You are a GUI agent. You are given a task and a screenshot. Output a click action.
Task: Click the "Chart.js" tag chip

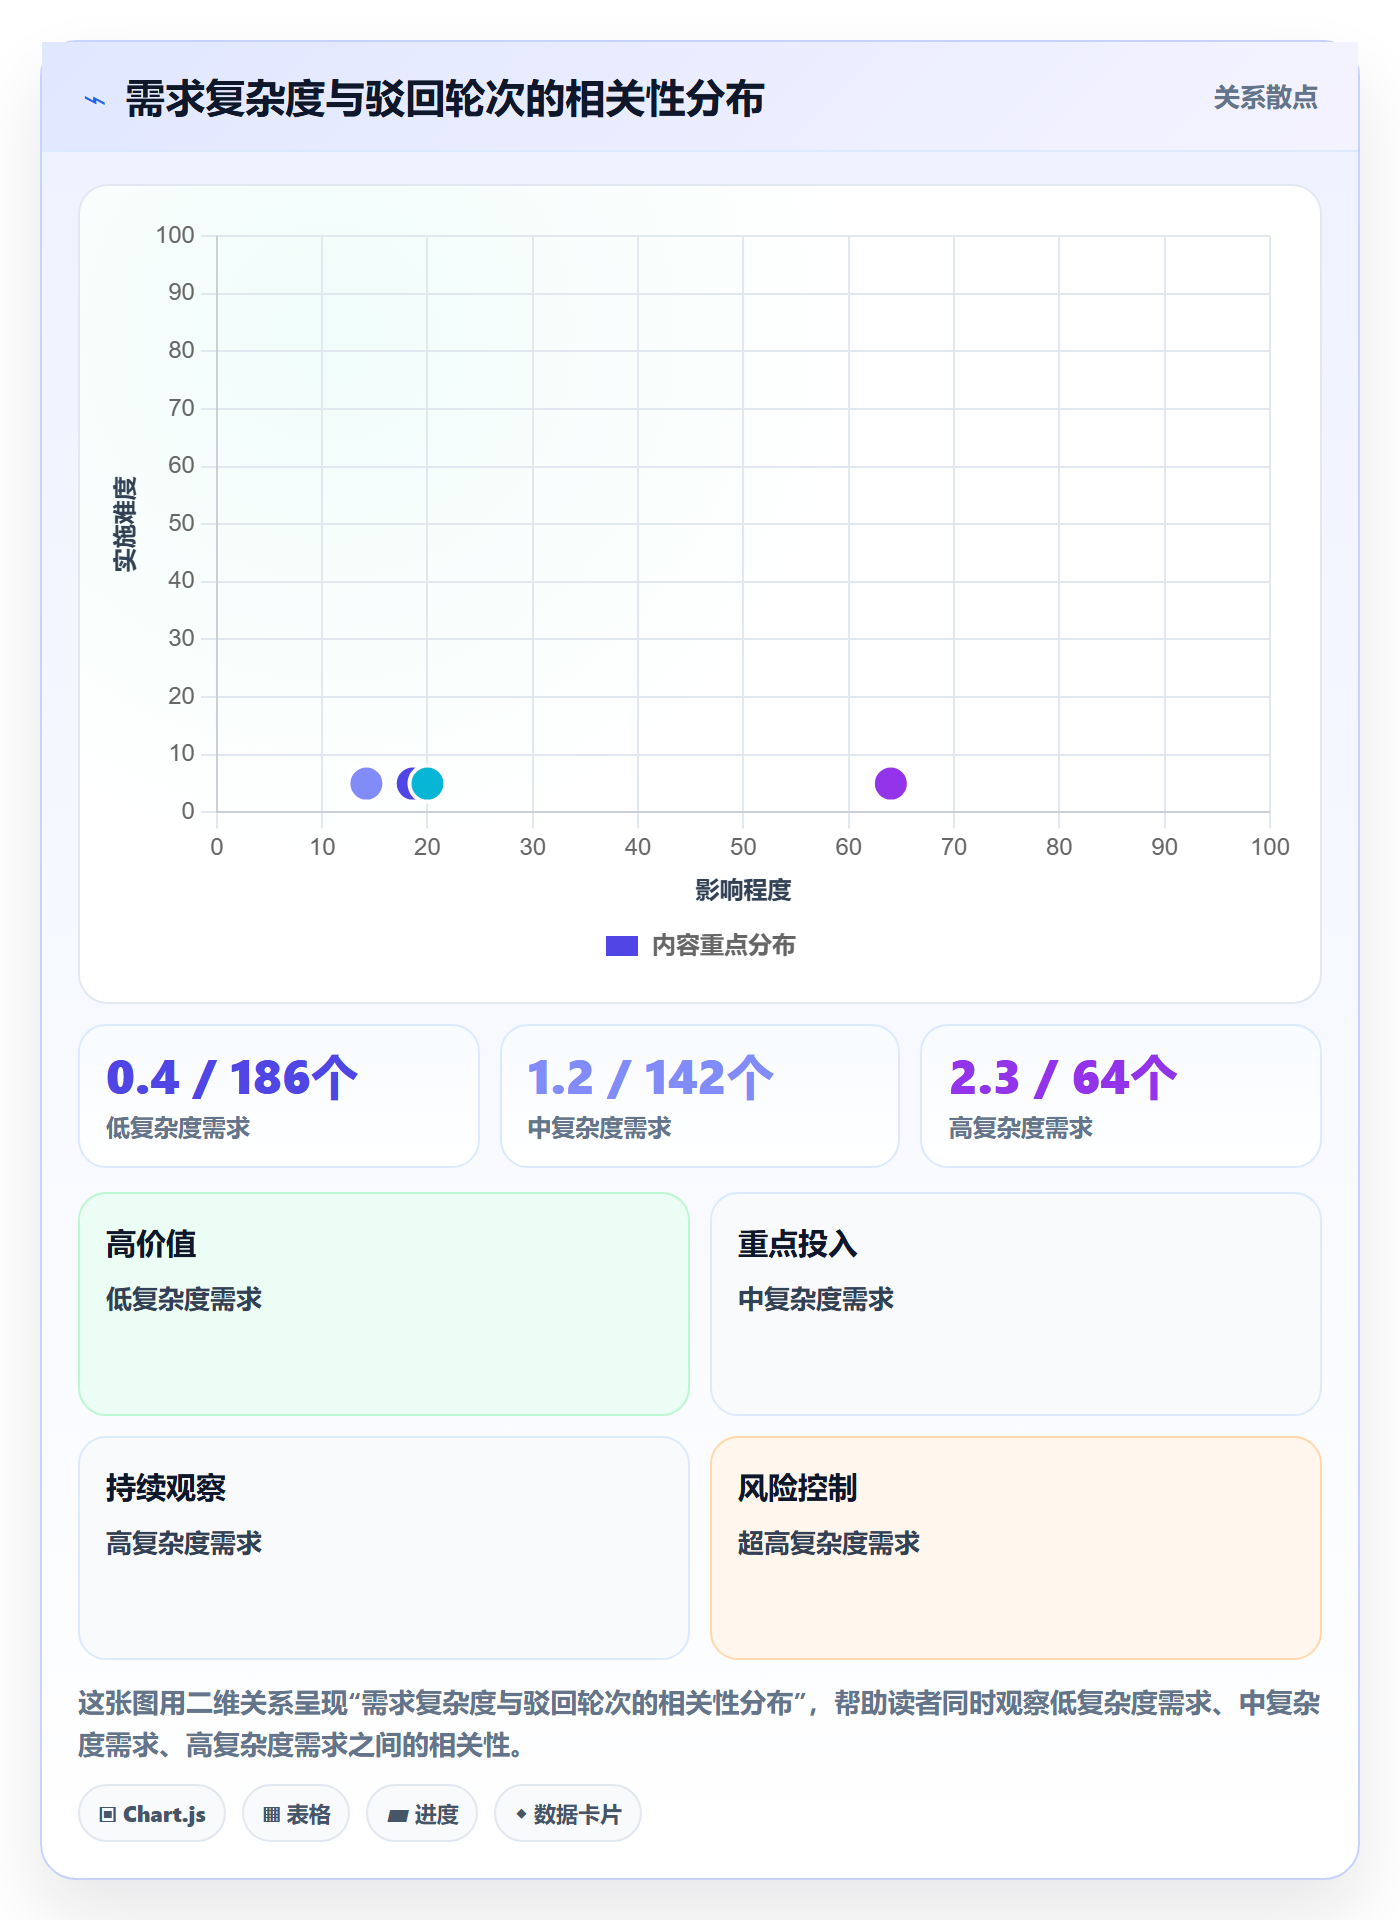pos(152,1813)
